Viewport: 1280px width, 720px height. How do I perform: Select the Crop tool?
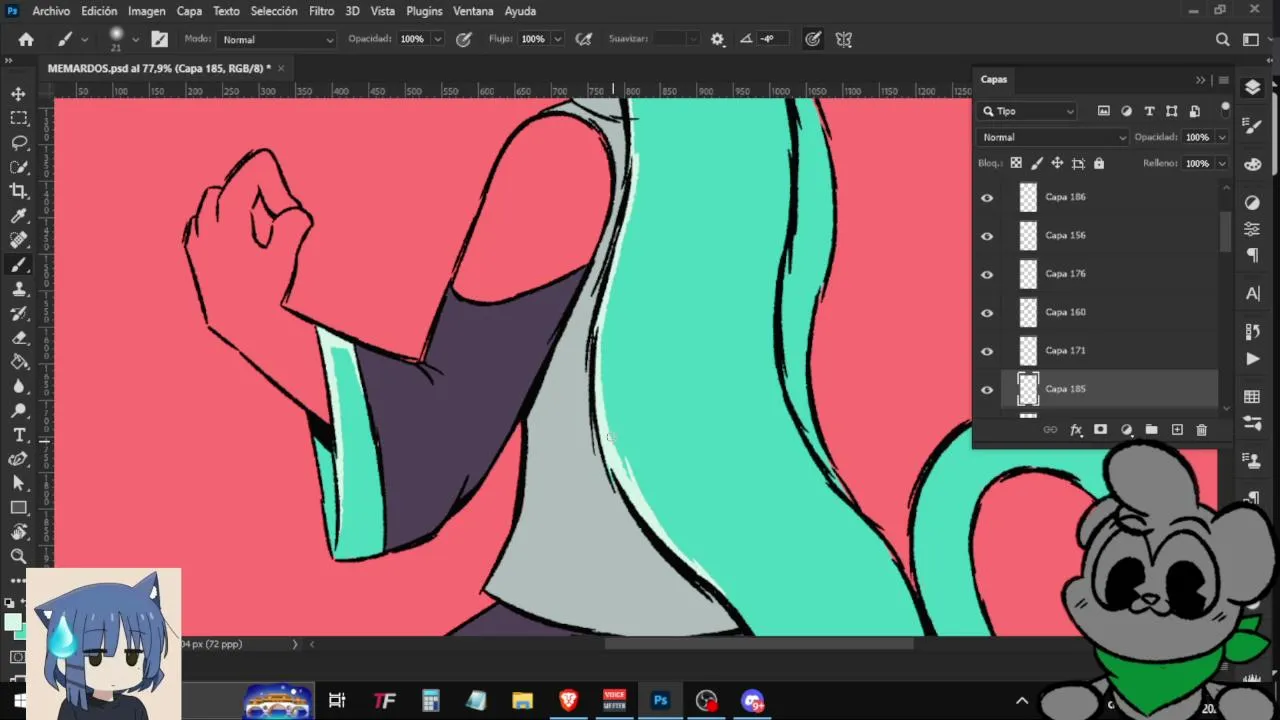18,191
